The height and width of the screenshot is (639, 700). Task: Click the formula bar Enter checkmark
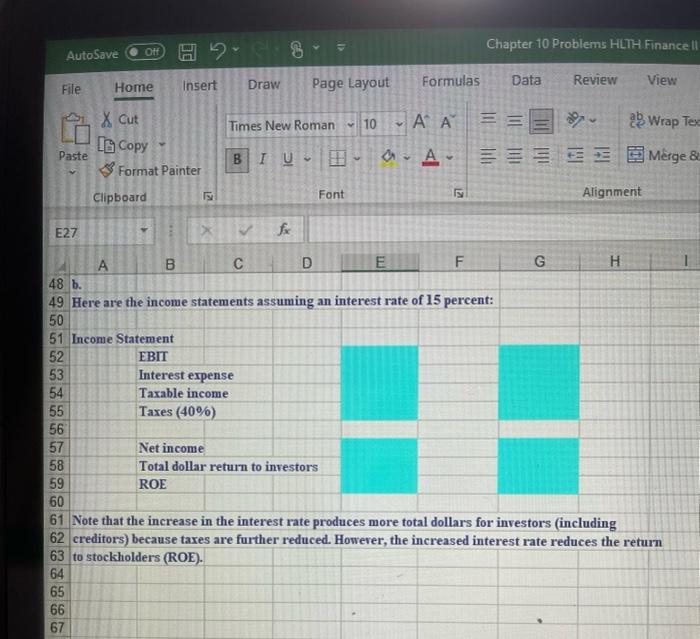coord(245,230)
